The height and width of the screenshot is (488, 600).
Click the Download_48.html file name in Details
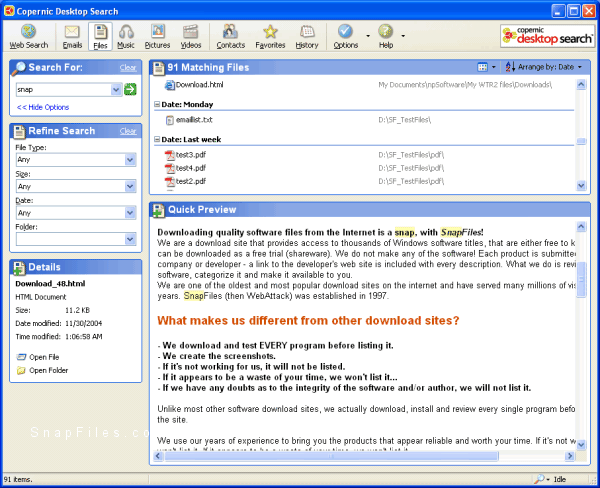click(x=50, y=284)
